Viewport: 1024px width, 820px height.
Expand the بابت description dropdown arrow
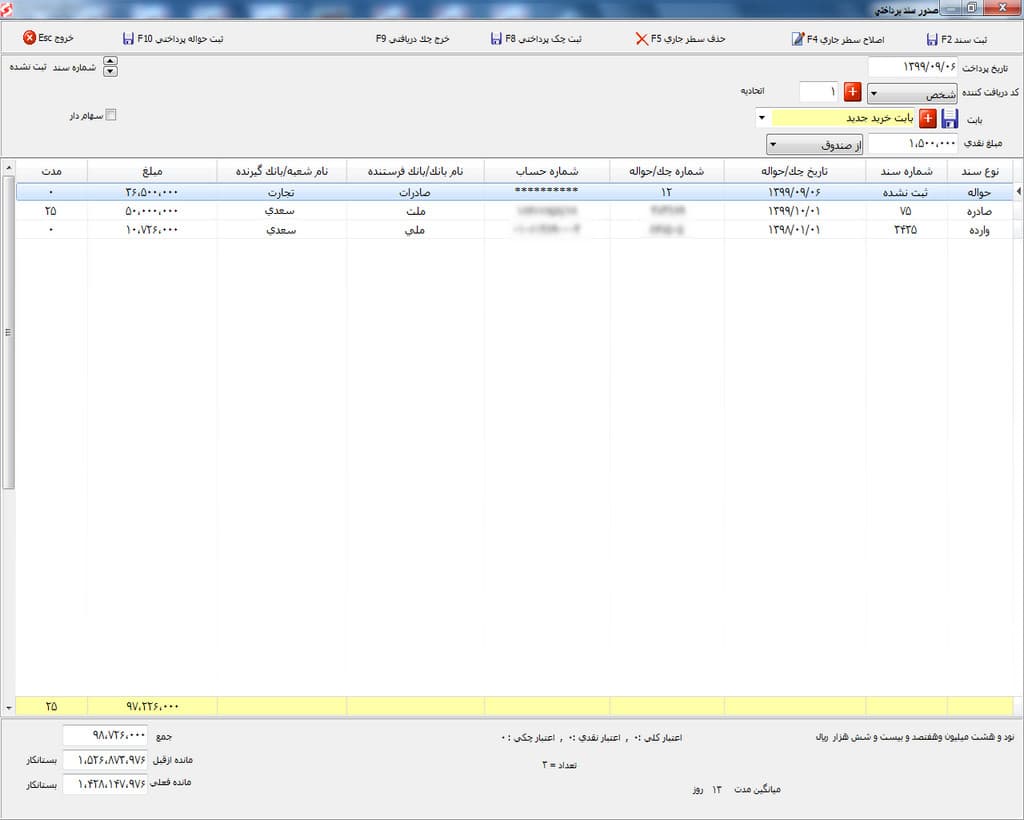tap(762, 118)
